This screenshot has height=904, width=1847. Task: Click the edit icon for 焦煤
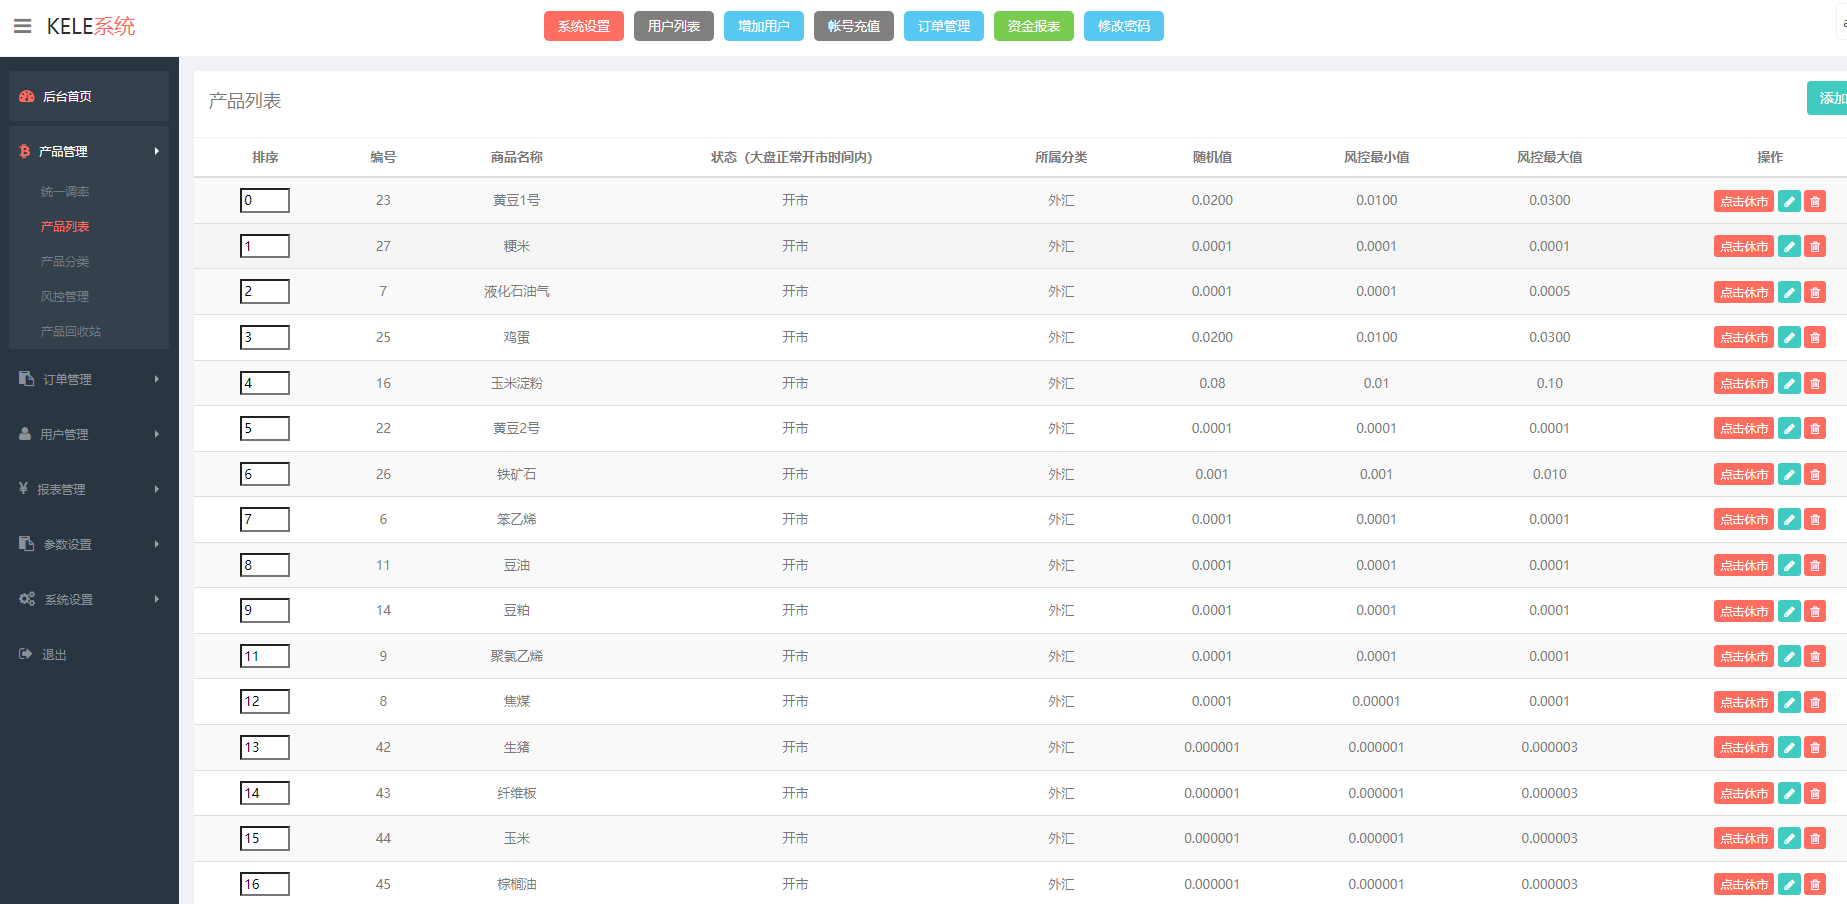coord(1789,702)
